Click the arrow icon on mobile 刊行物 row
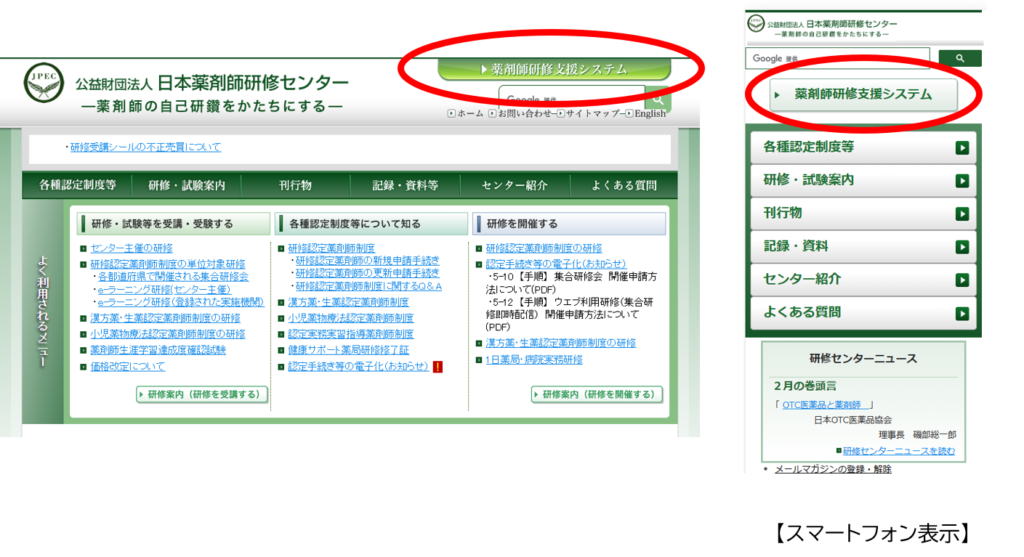 (x=961, y=214)
